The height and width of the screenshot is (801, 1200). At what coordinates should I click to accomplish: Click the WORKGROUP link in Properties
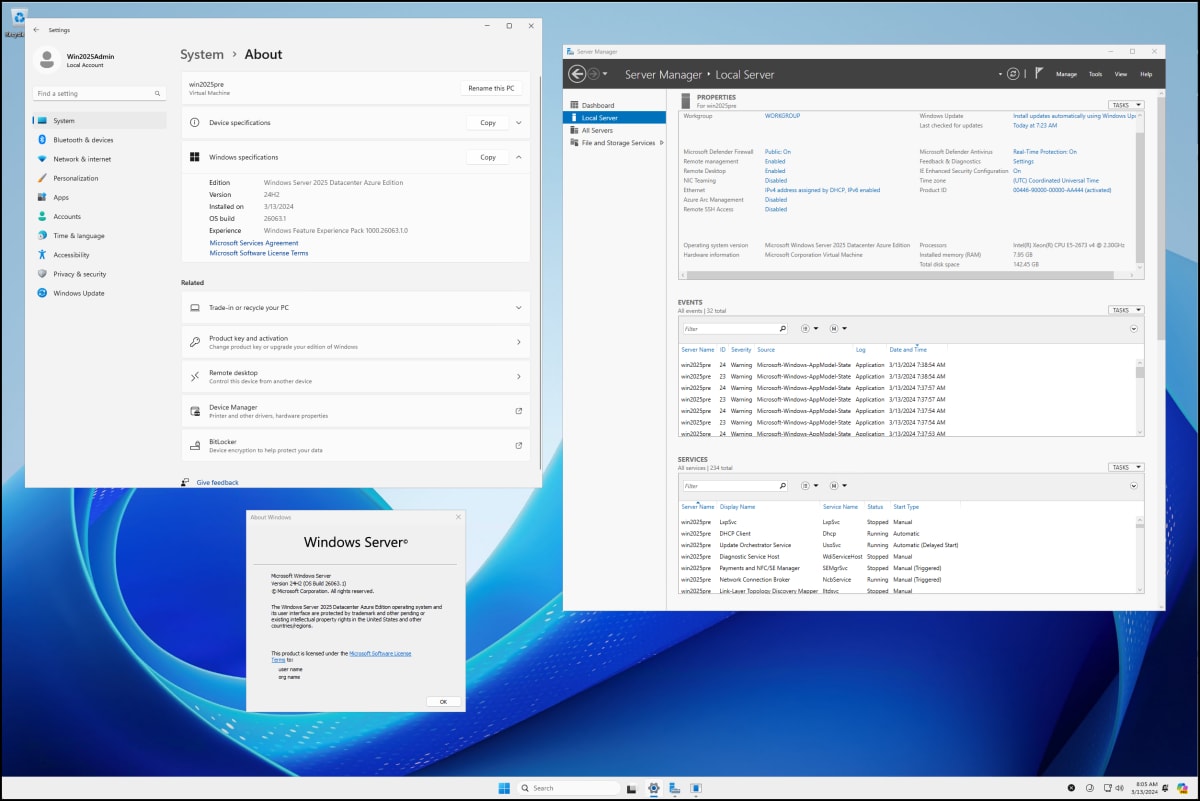tap(783, 116)
